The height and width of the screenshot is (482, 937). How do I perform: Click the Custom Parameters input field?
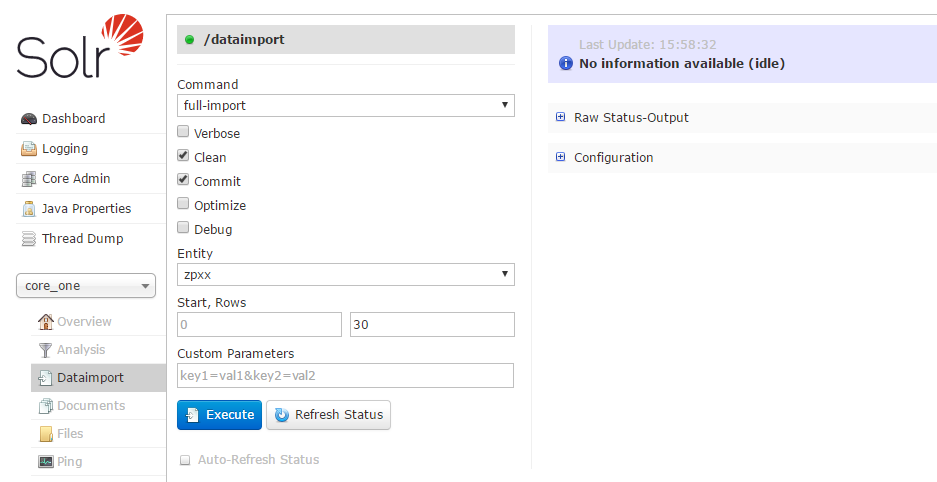345,376
